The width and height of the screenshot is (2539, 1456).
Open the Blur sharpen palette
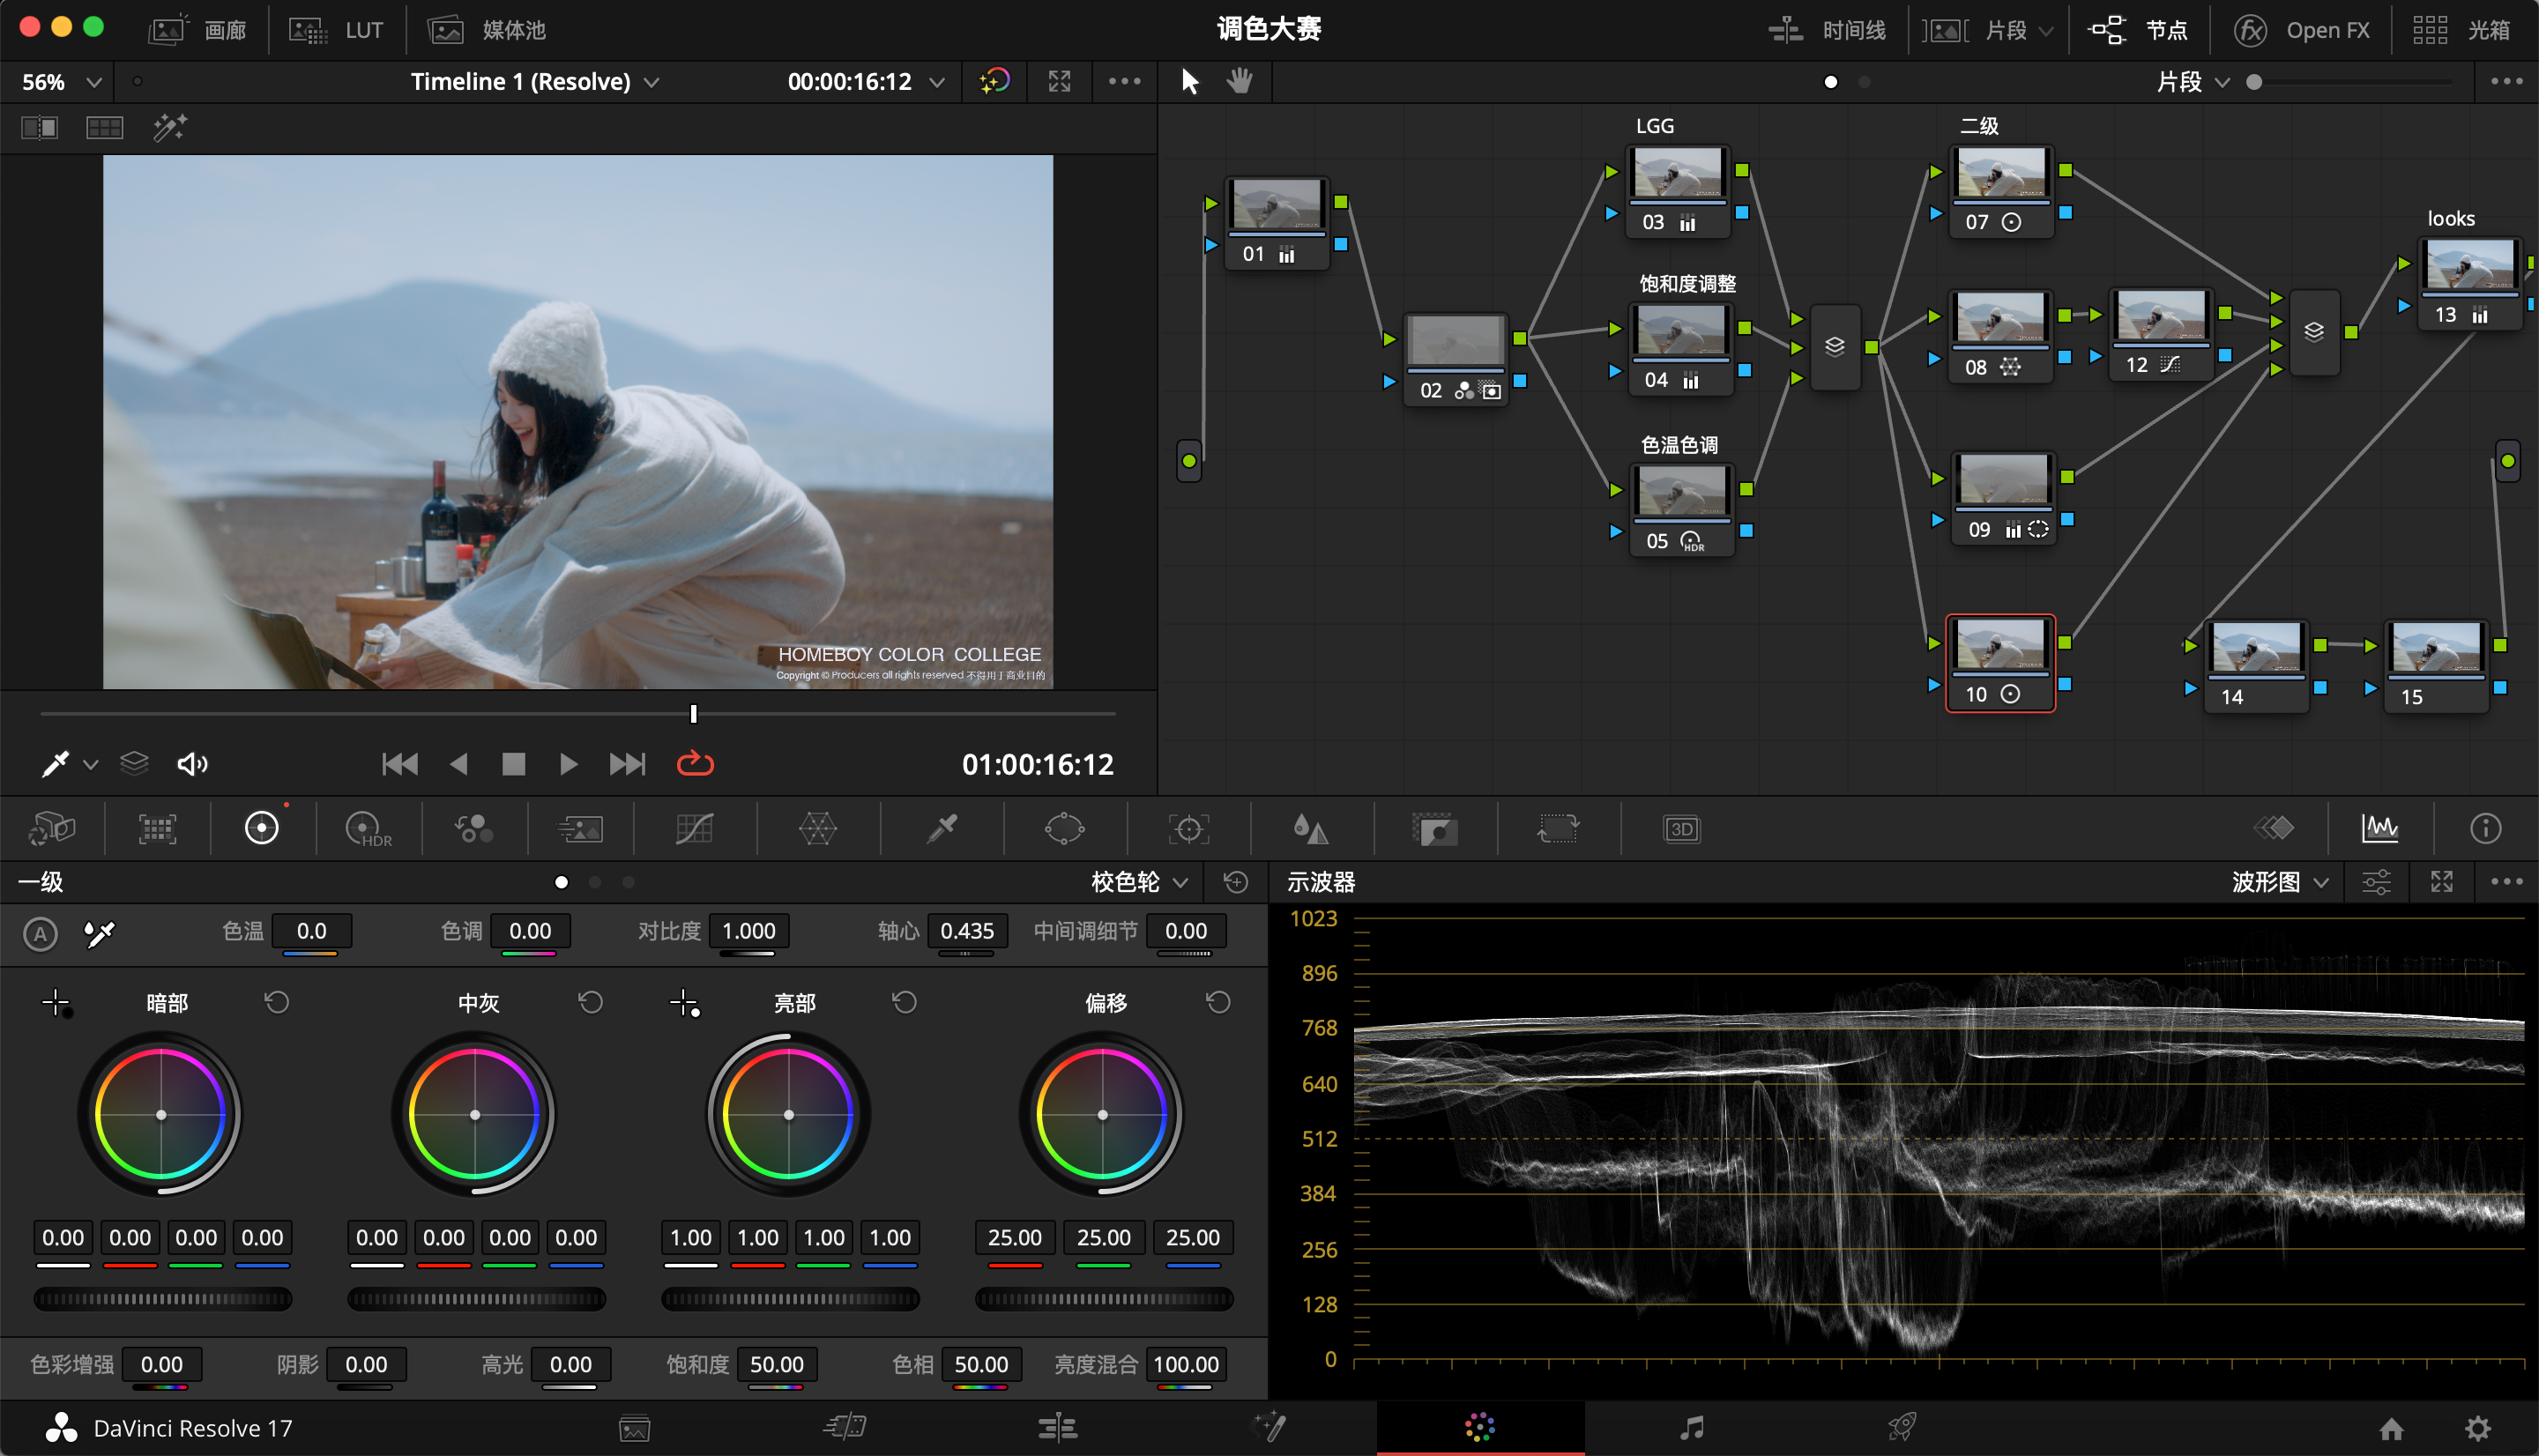[1310, 829]
